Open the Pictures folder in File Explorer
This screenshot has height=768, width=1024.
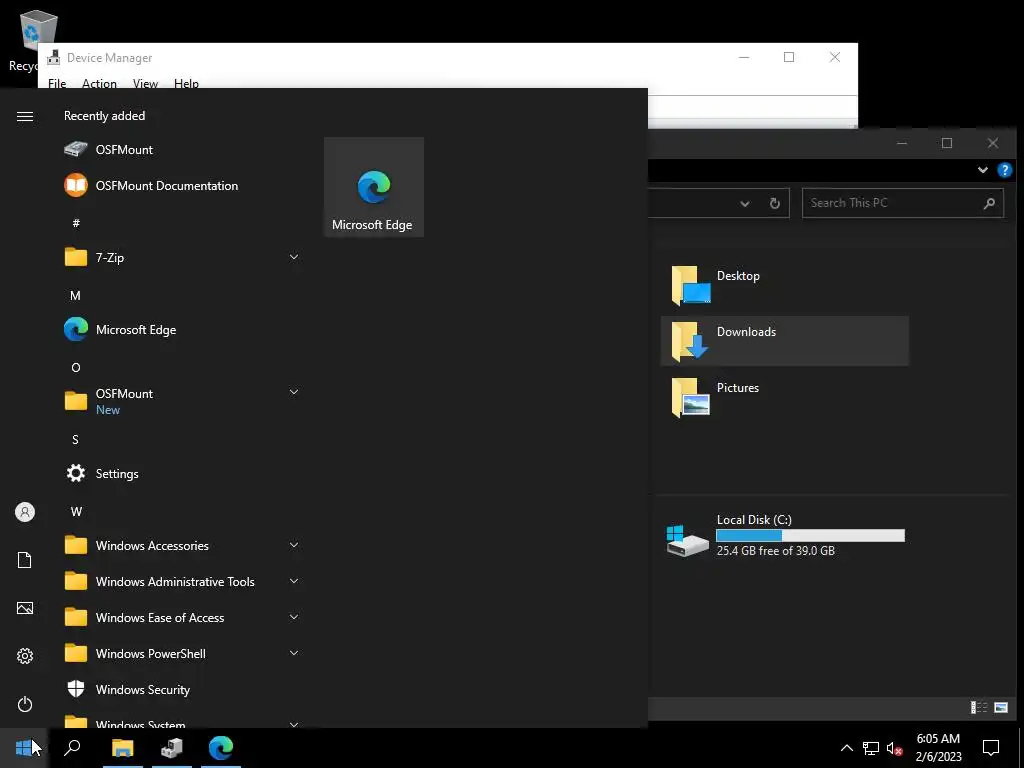[x=784, y=397]
